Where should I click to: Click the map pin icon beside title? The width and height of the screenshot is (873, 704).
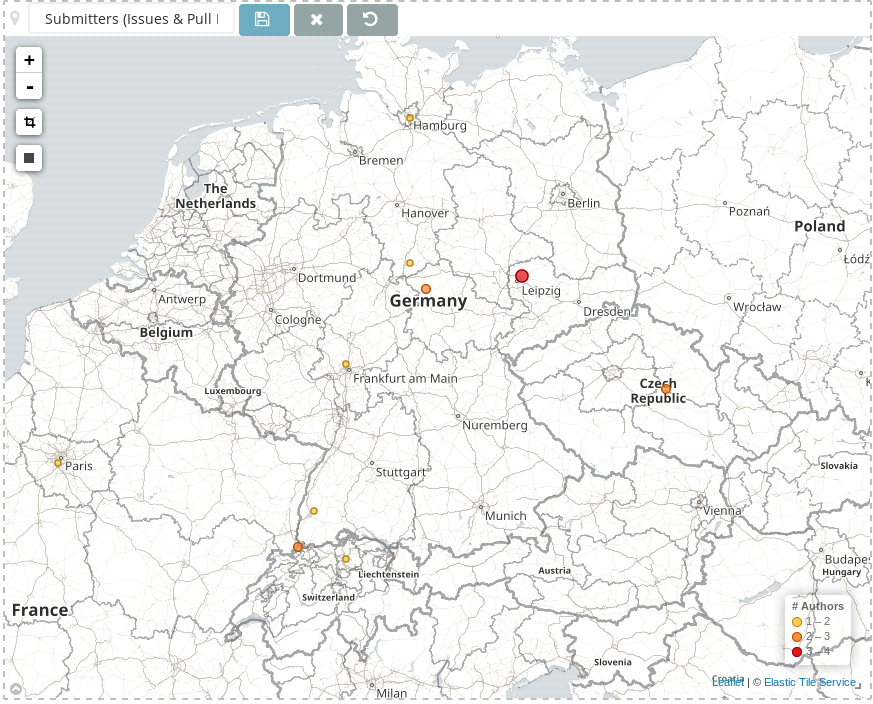[15, 20]
